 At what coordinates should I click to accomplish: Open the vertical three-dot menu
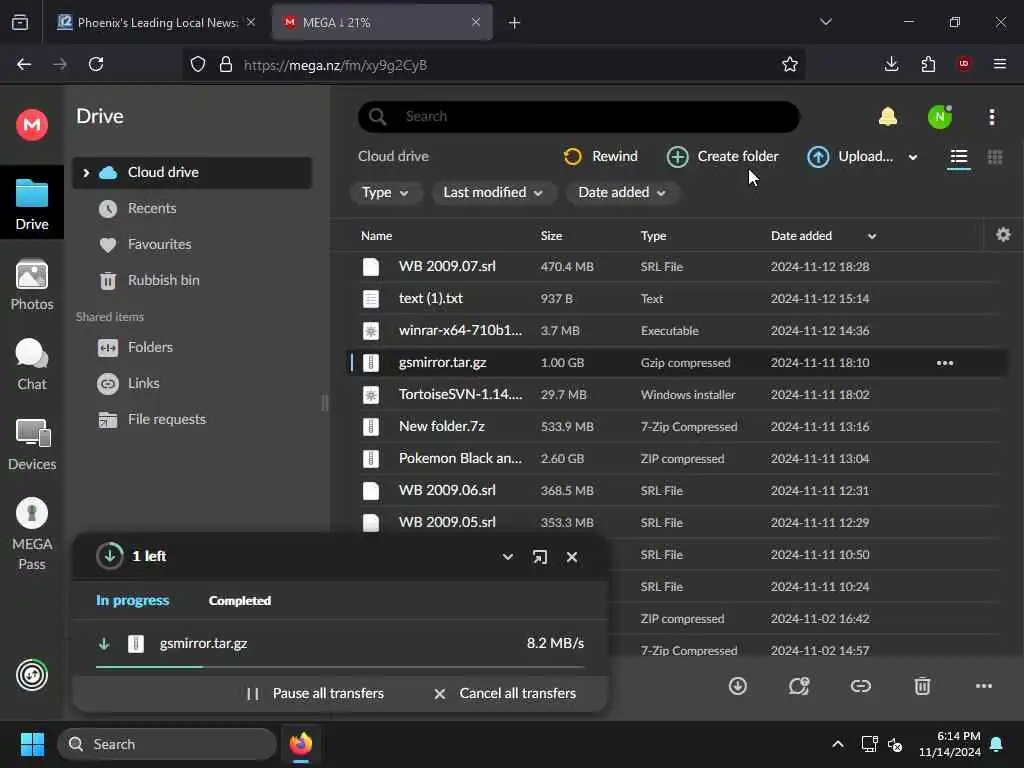coord(991,117)
